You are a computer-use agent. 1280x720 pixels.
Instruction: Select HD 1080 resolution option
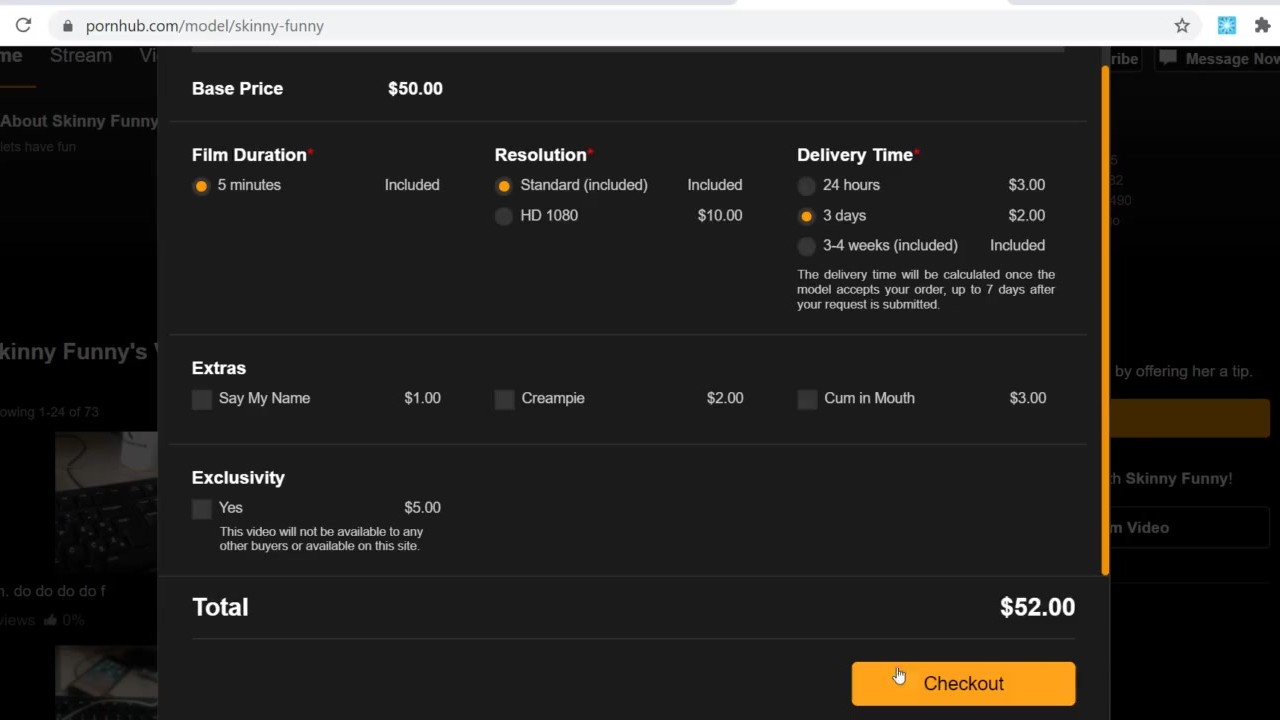click(504, 216)
